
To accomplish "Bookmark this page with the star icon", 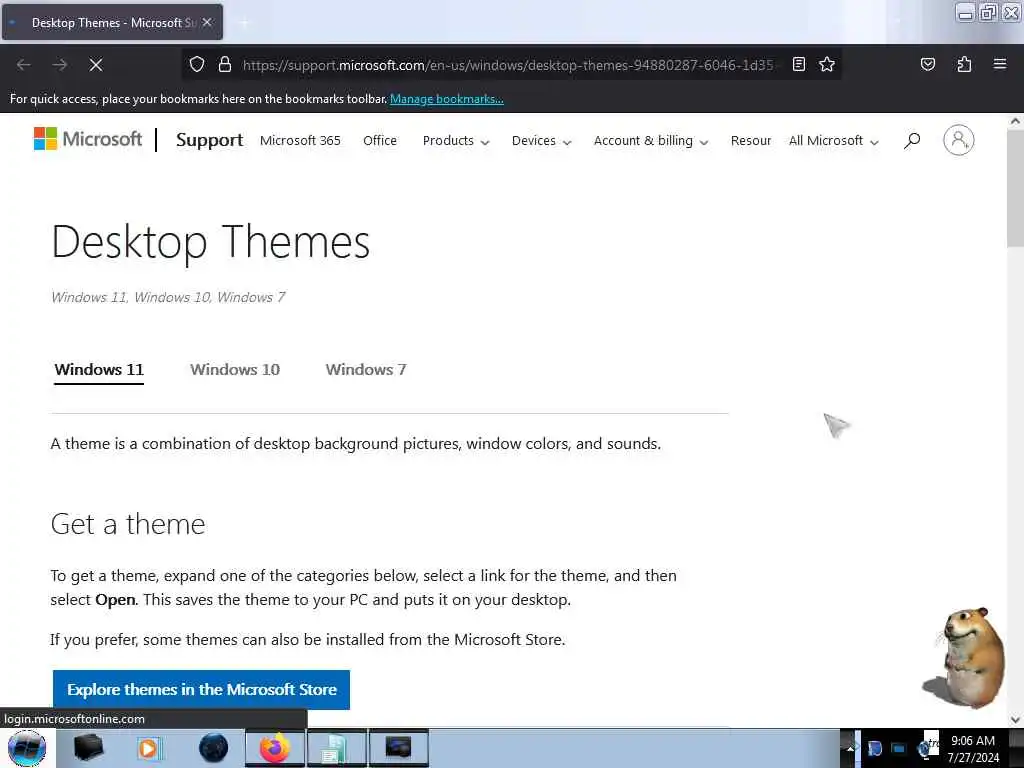I will point(827,64).
